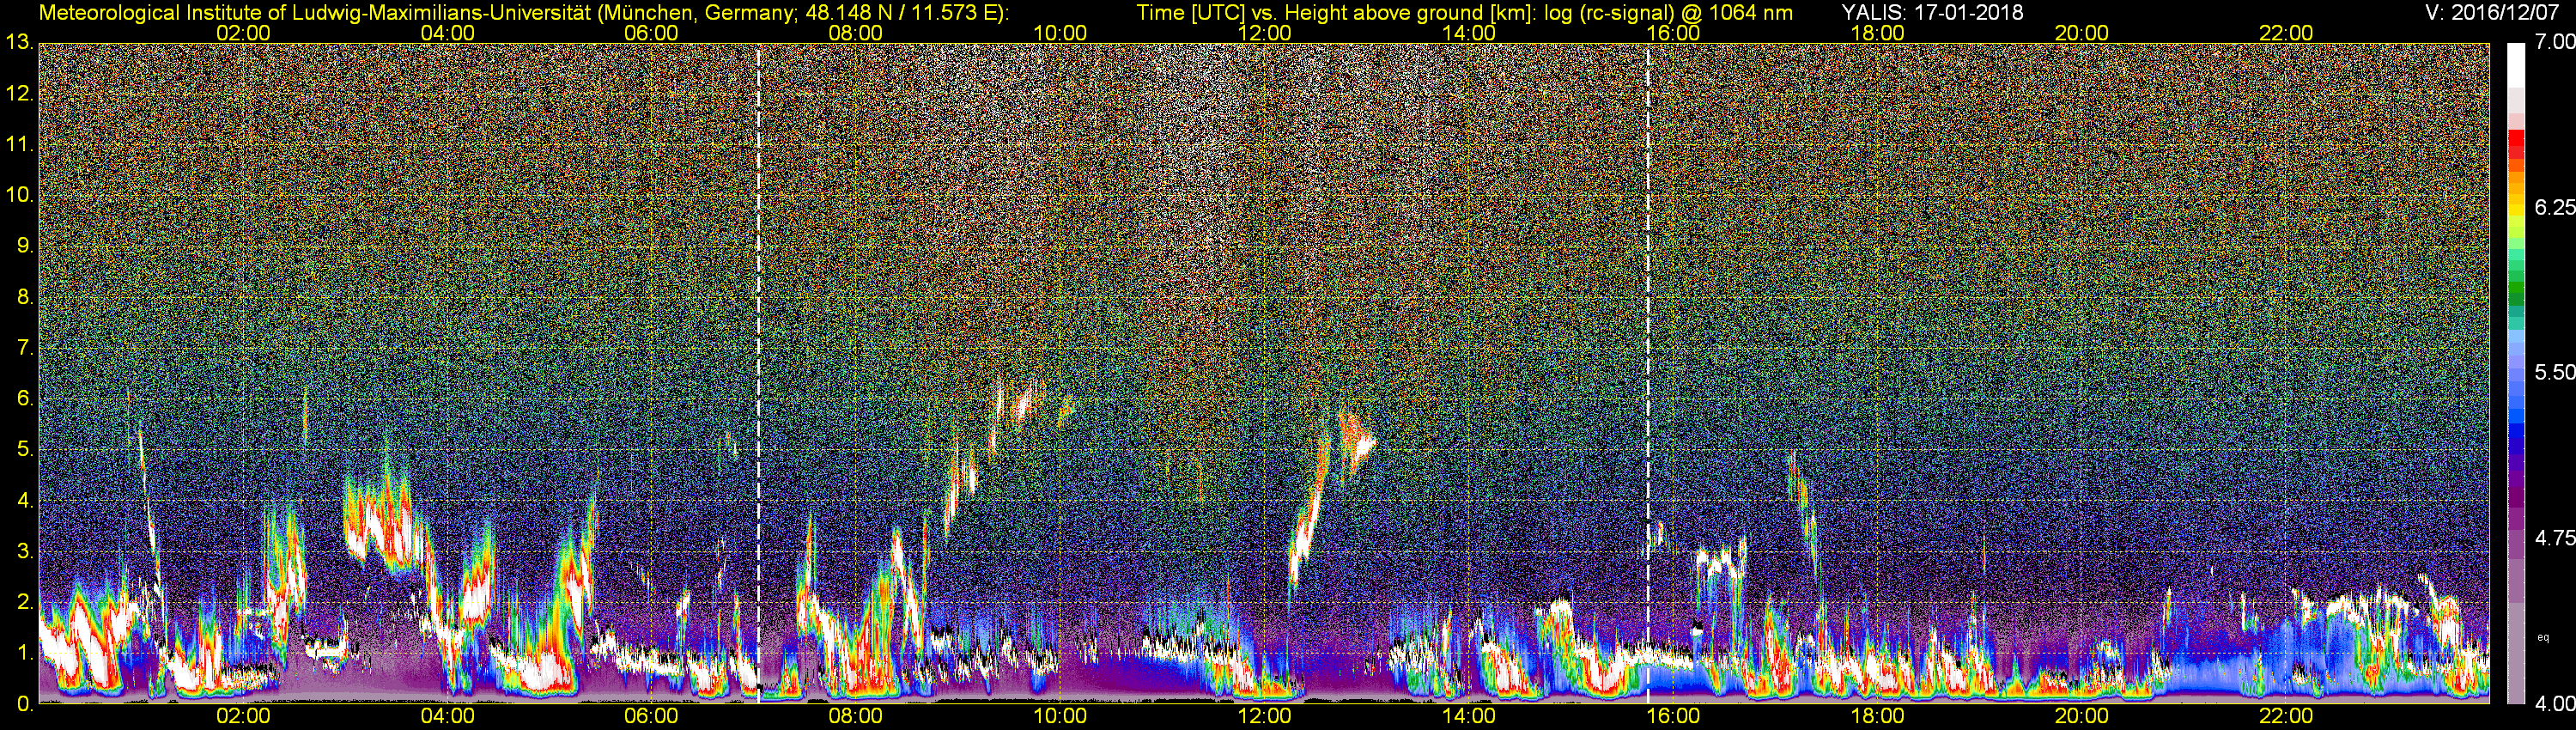Click the 16:00 label on the upper time axis

[1673, 33]
